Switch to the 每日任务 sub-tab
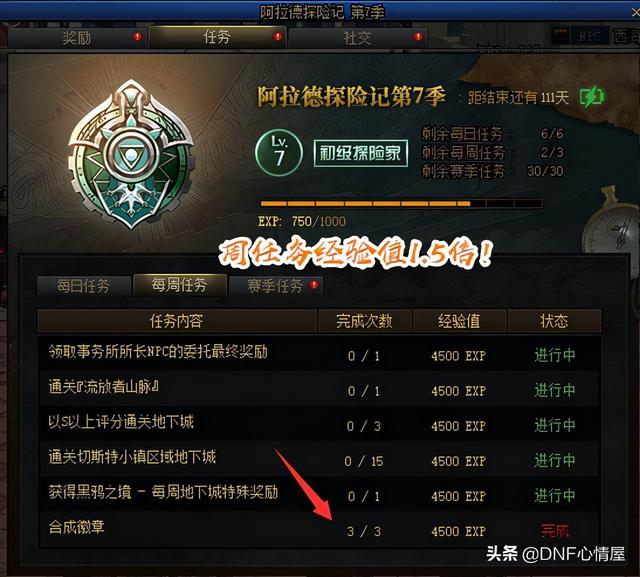Image resolution: width=640 pixels, height=577 pixels. 84,286
